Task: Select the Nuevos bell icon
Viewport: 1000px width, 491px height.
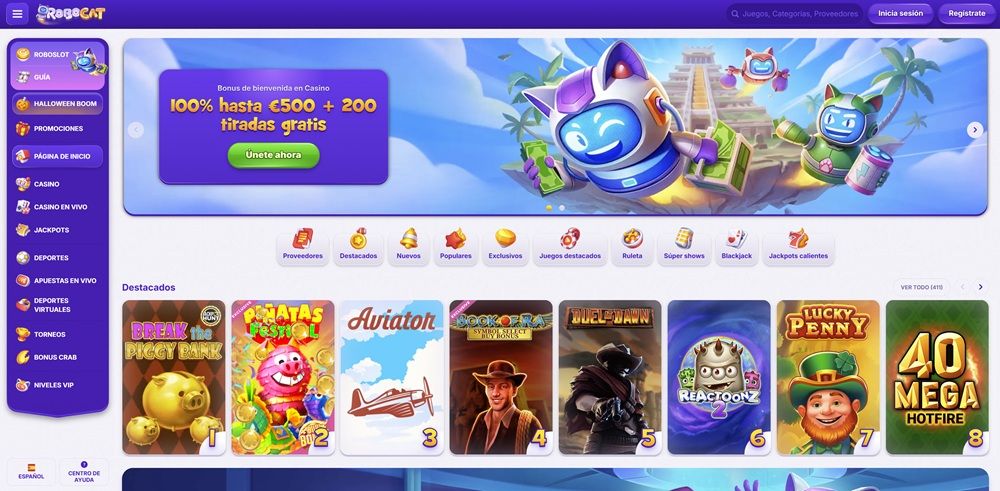Action: pos(408,238)
